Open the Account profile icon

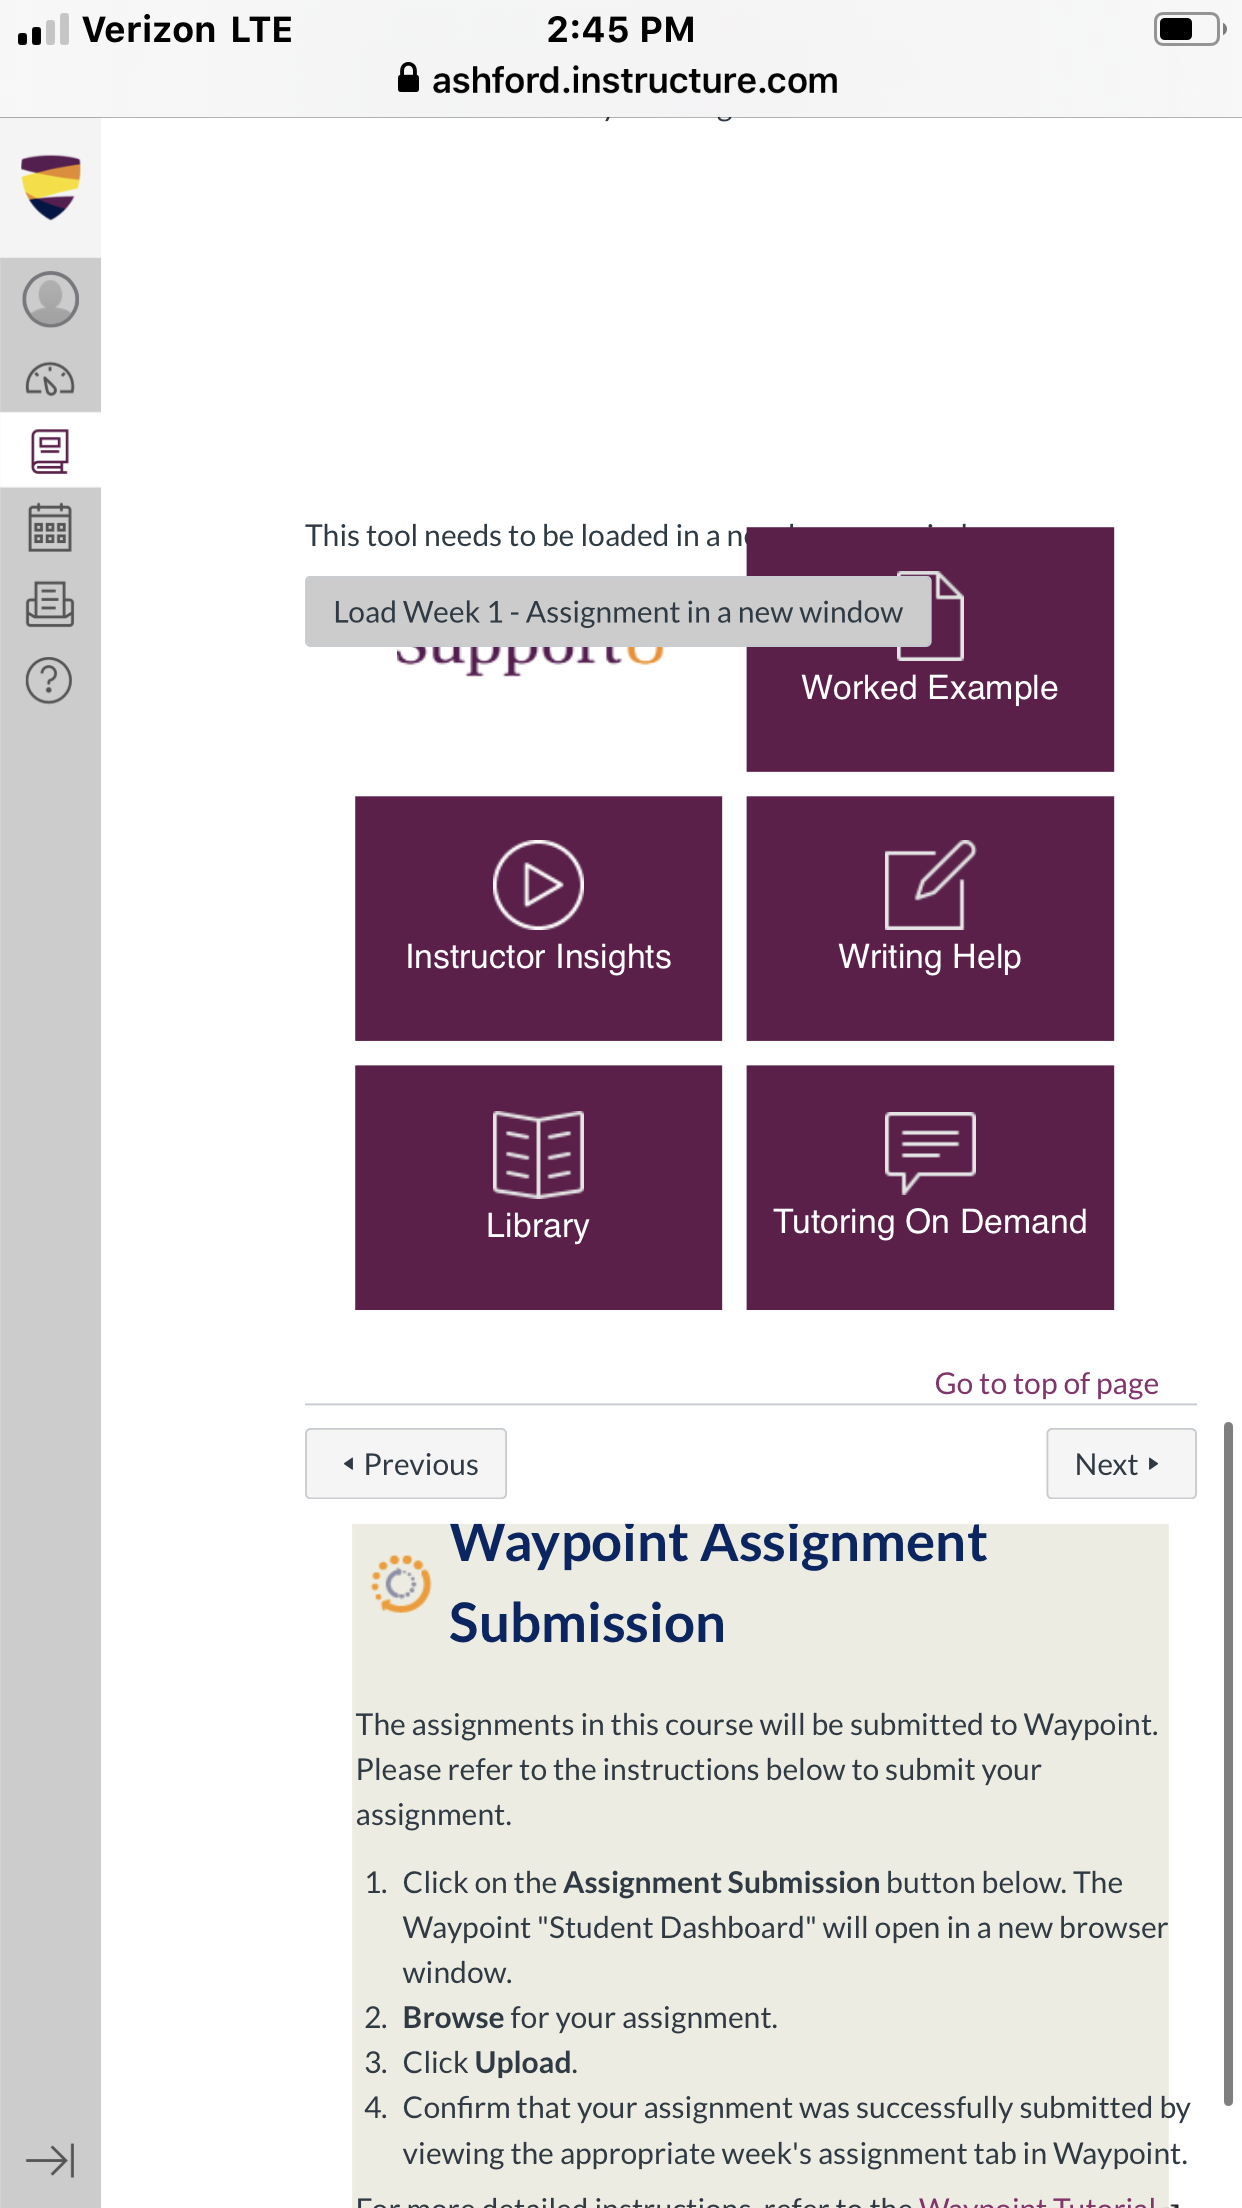coord(50,299)
